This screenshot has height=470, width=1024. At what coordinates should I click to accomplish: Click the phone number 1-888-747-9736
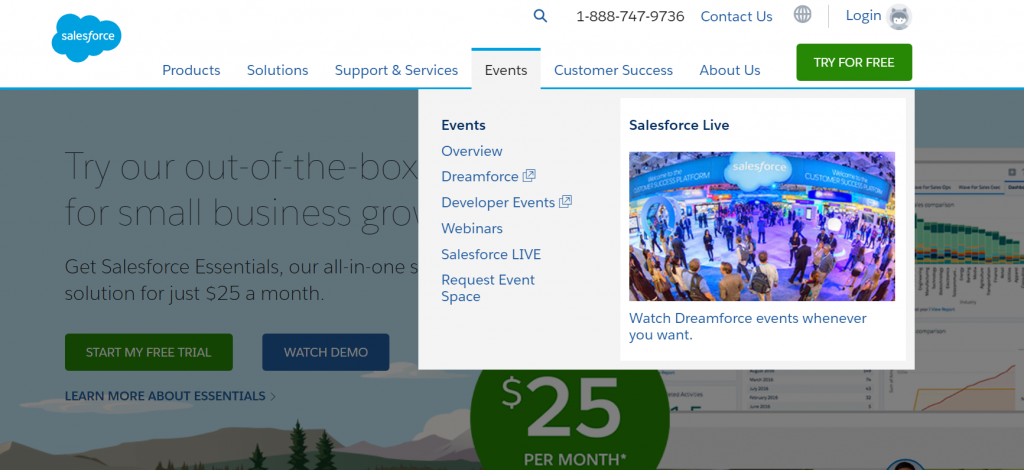tap(630, 16)
